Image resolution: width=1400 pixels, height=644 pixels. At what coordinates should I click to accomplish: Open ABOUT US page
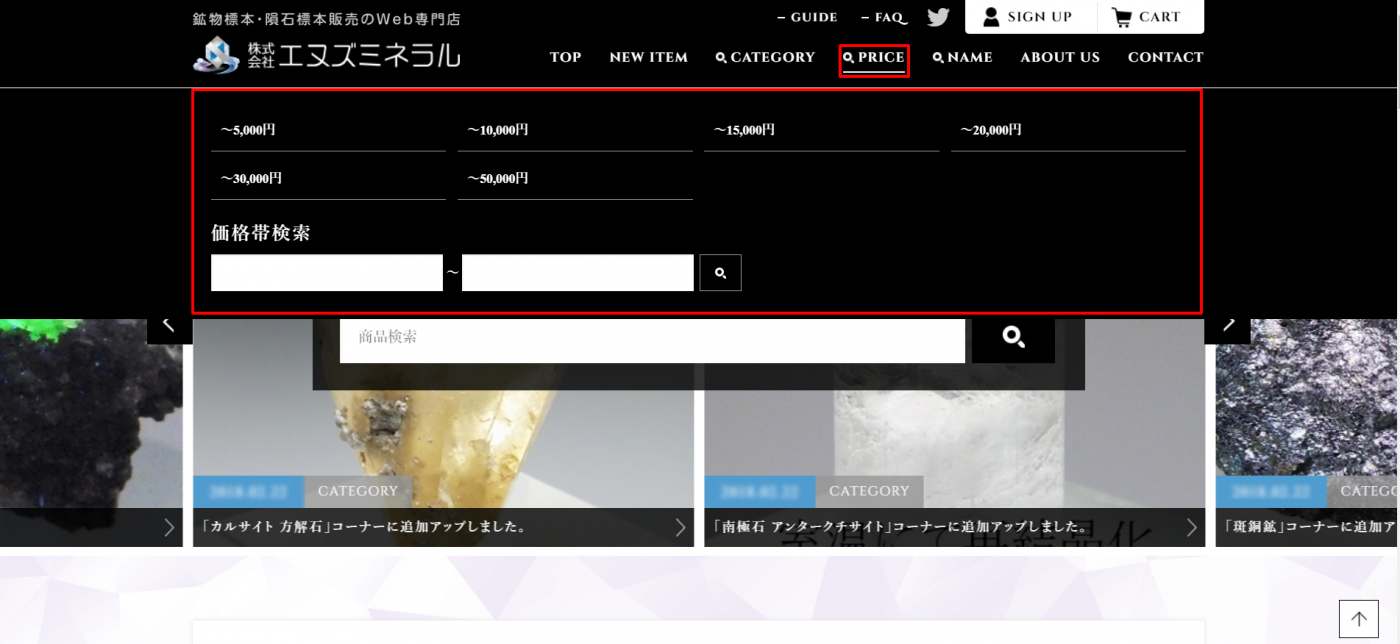(x=1060, y=58)
